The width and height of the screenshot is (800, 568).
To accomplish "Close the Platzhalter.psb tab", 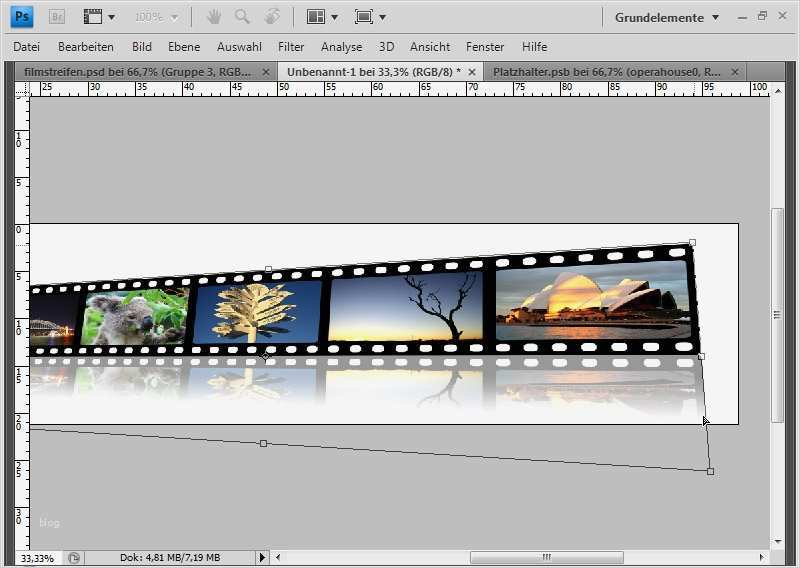I will [735, 72].
